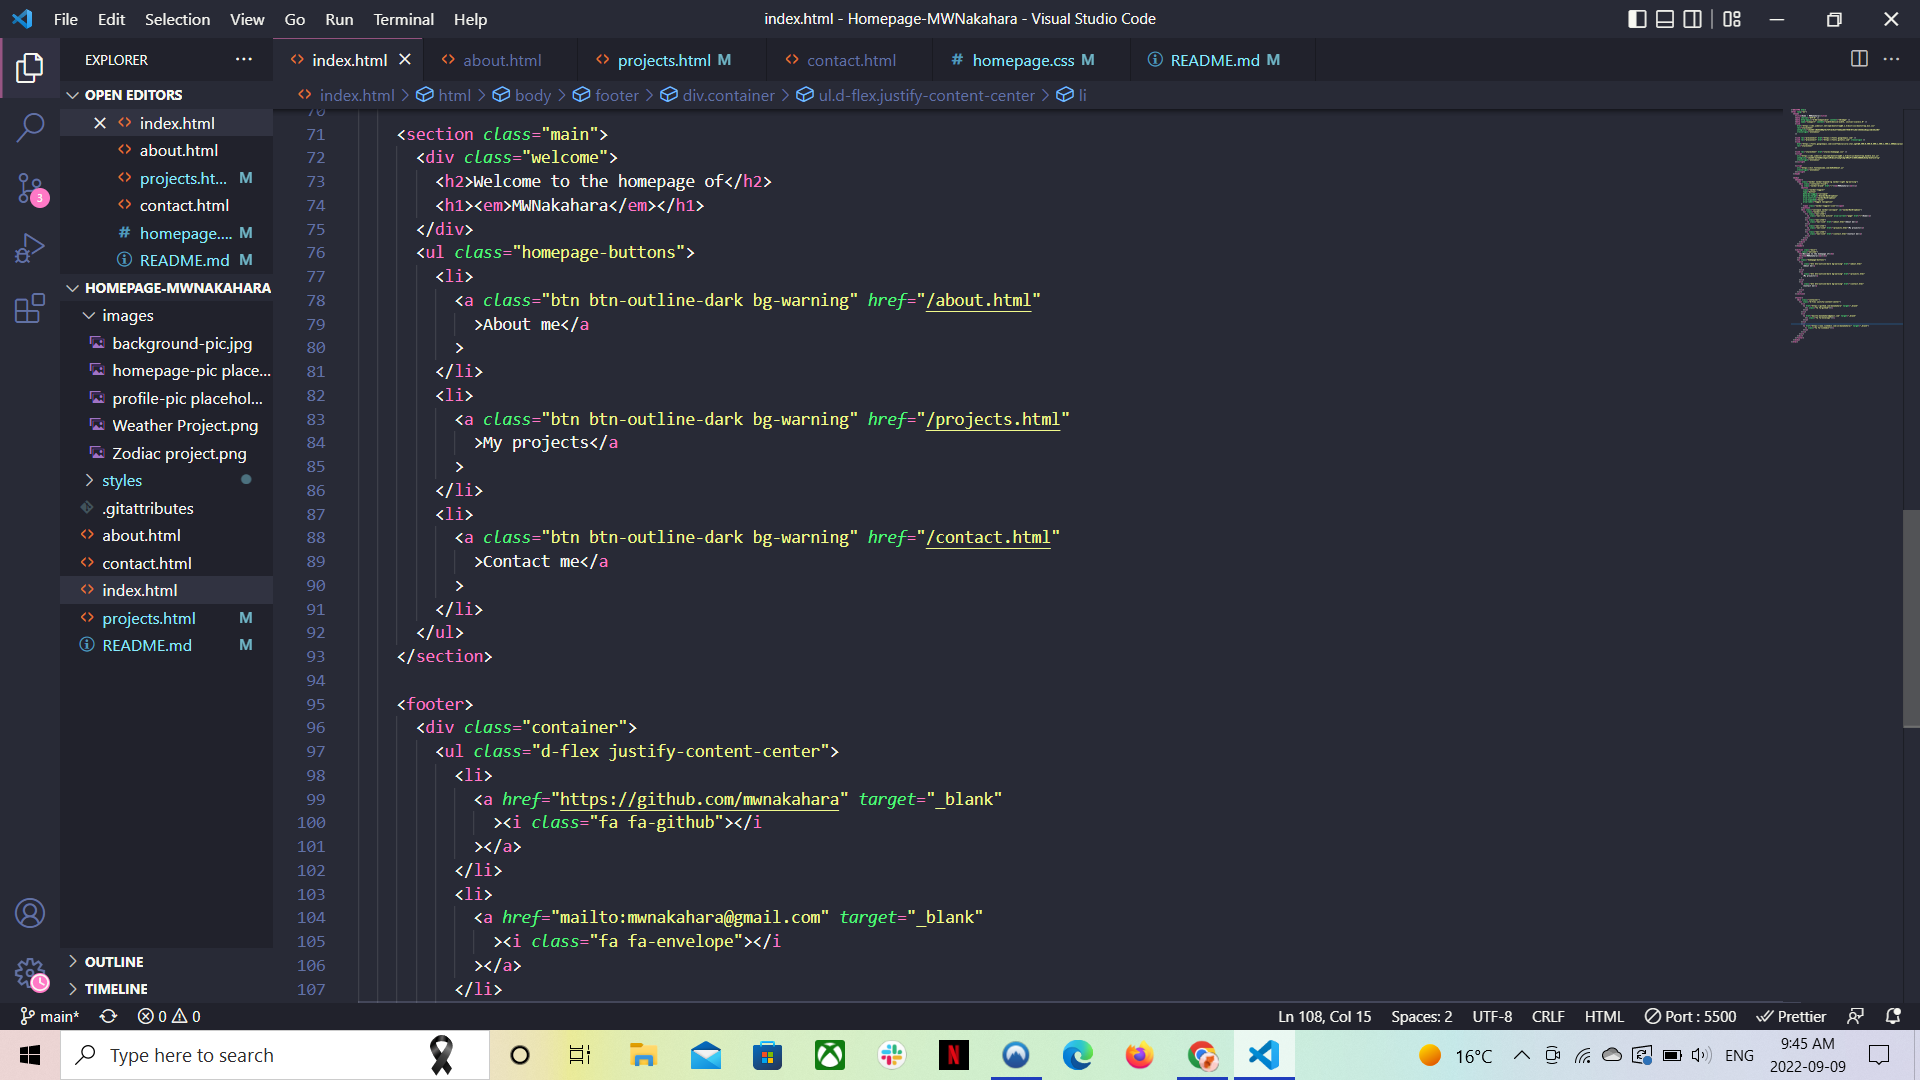Open the Selection menu
This screenshot has width=1920, height=1080.
(177, 19)
